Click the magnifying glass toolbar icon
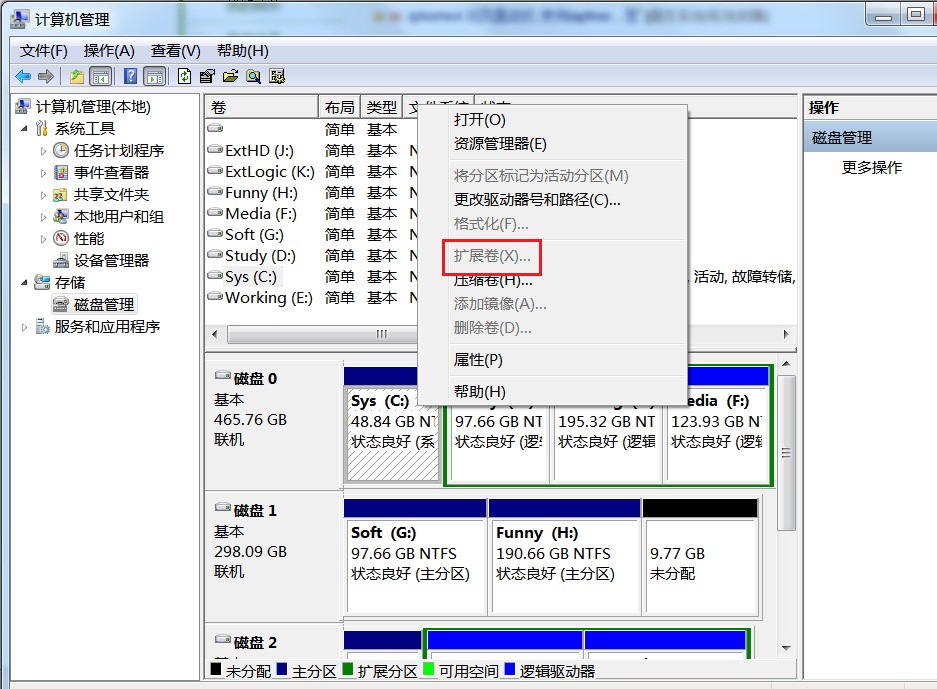The height and width of the screenshot is (689, 937). click(254, 76)
